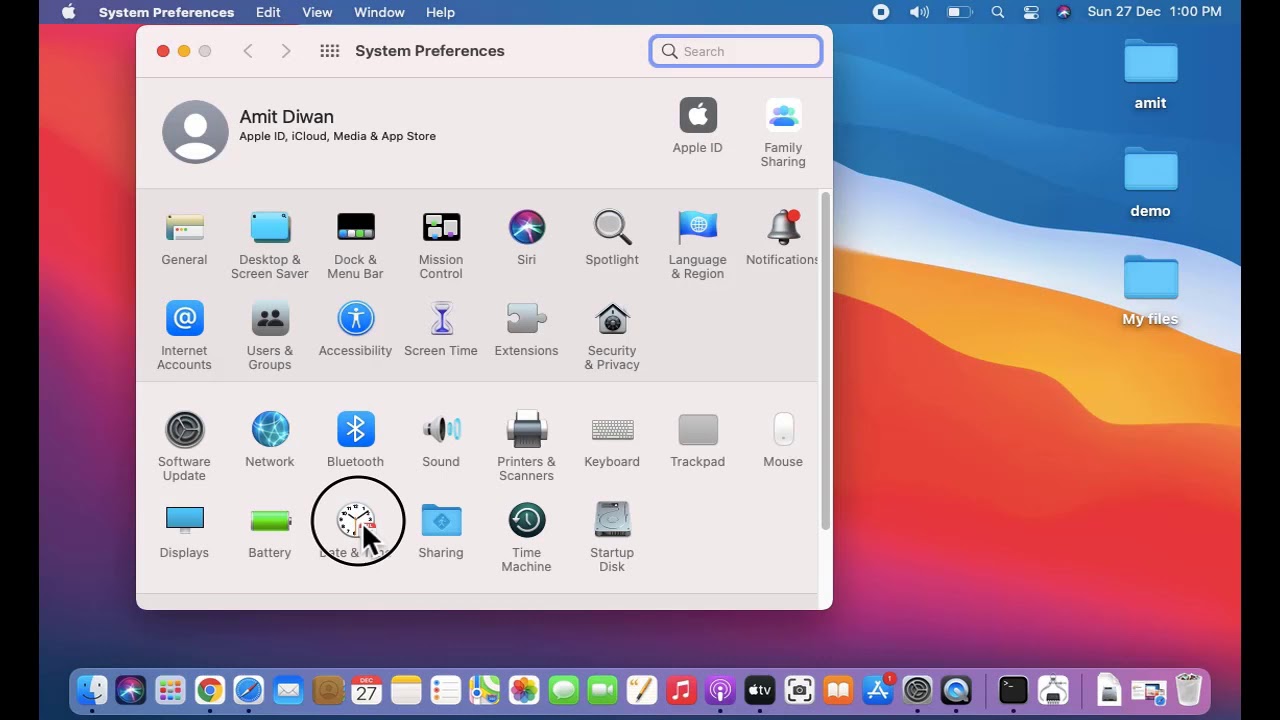Open the Apple menu
Screen dimensions: 1280x720
point(69,12)
